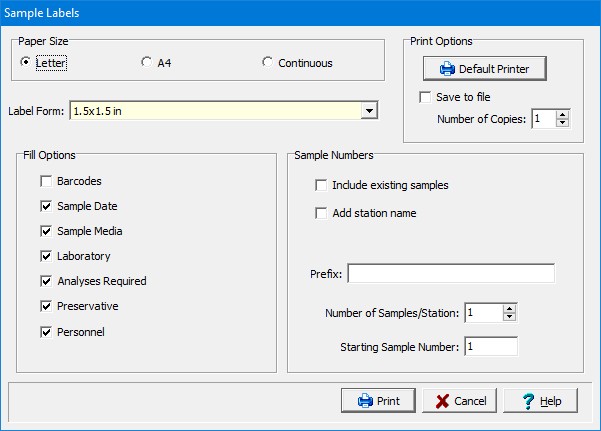601x431 pixels.
Task: Increase Number of Copies with up arrow
Action: 562,115
